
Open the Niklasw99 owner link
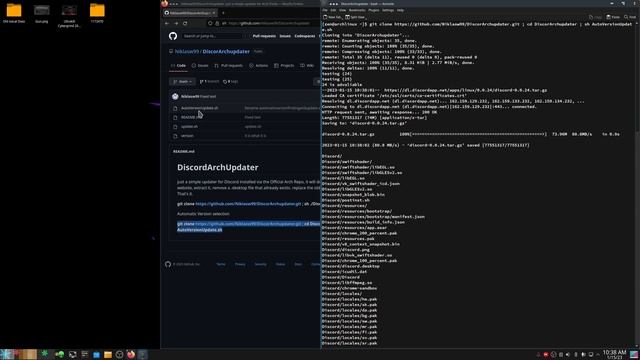[187, 51]
